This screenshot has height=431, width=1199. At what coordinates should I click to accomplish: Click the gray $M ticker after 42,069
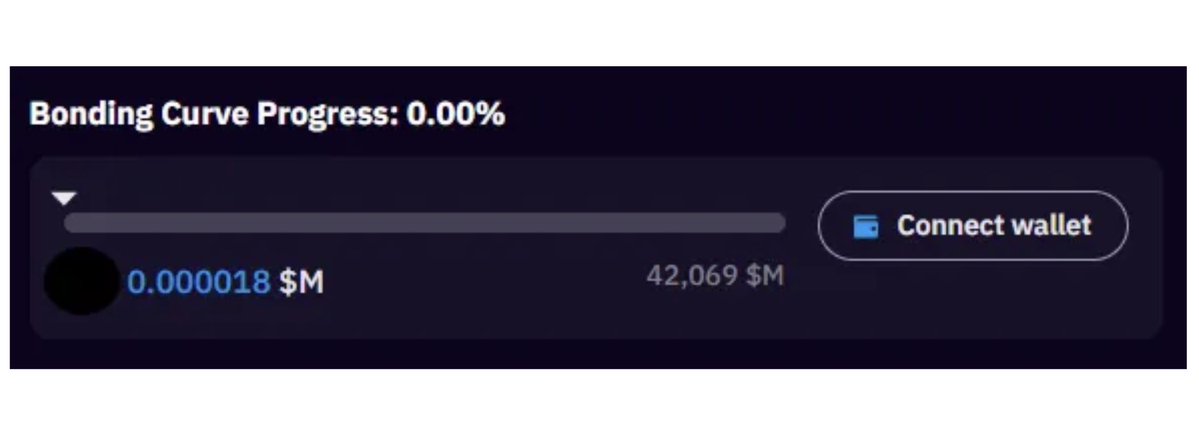tap(765, 276)
